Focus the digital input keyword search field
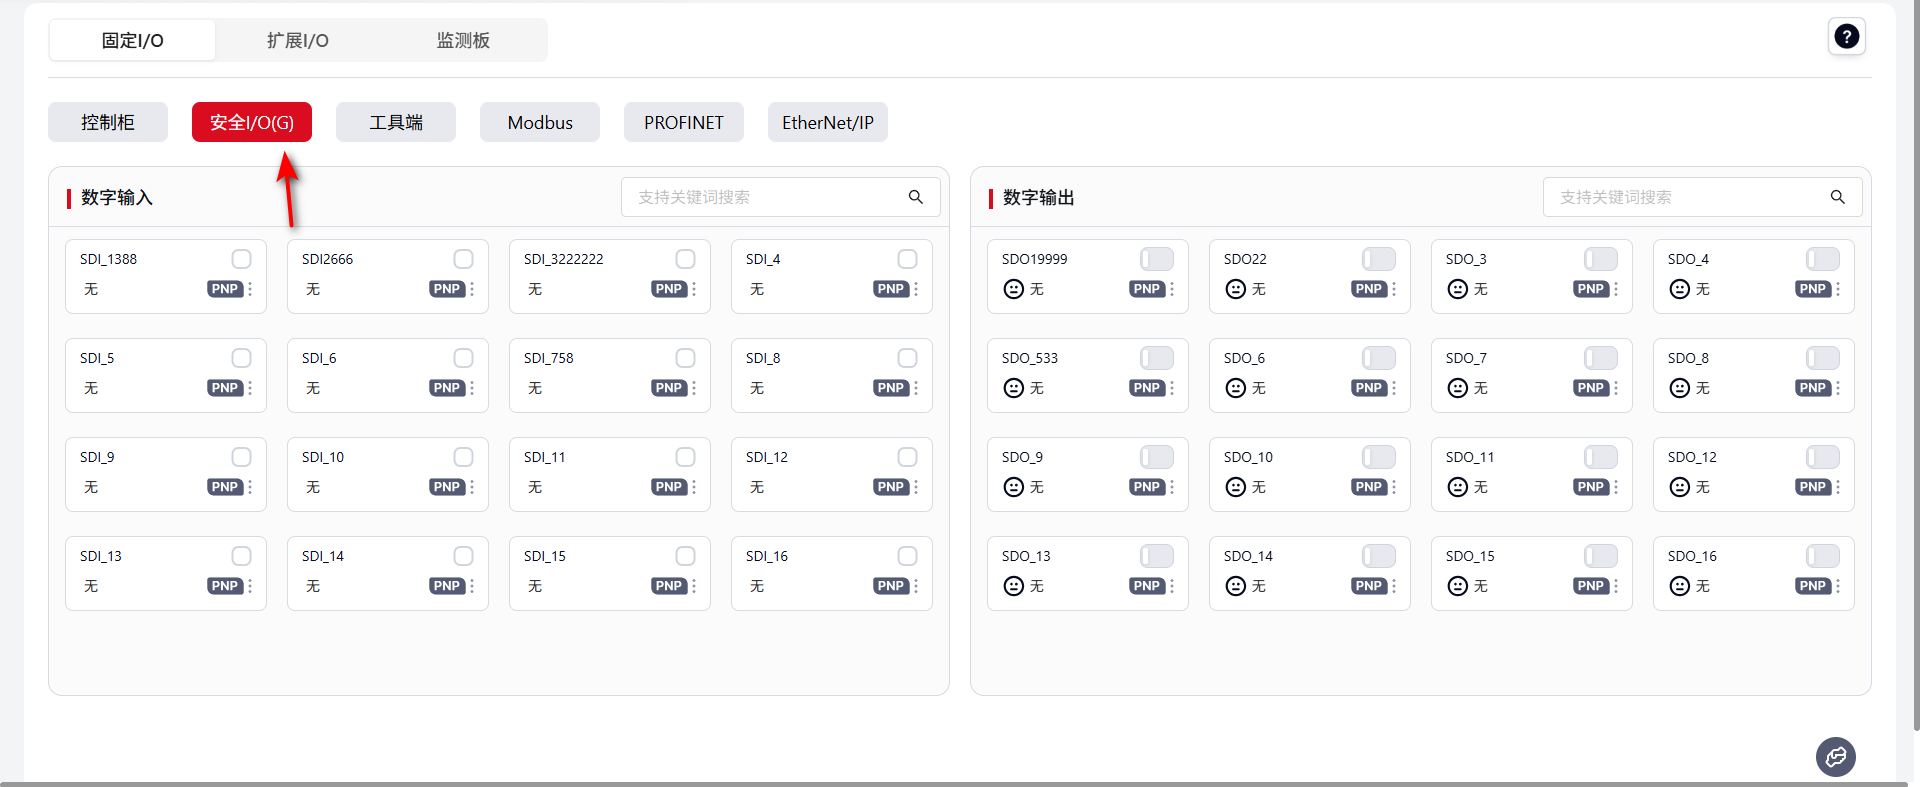Image resolution: width=1920 pixels, height=787 pixels. (765, 197)
